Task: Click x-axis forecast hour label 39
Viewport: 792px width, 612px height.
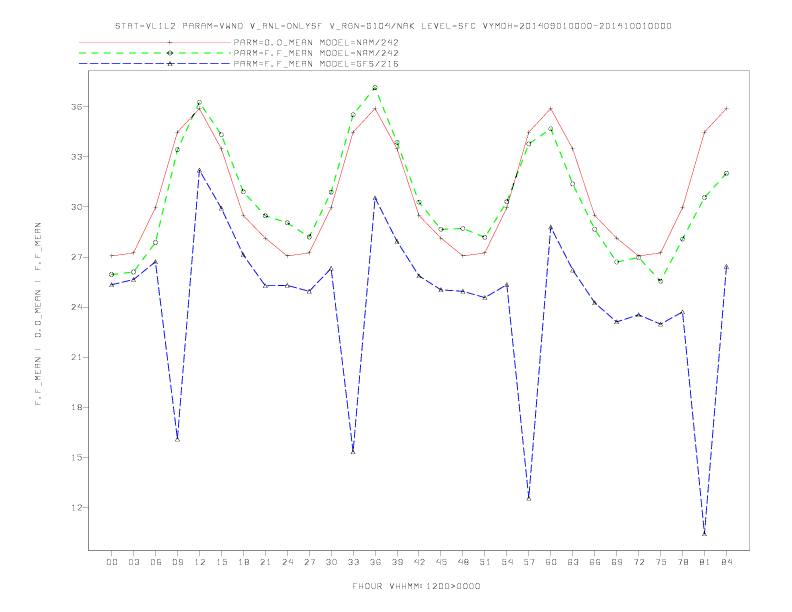Action: click(x=397, y=562)
